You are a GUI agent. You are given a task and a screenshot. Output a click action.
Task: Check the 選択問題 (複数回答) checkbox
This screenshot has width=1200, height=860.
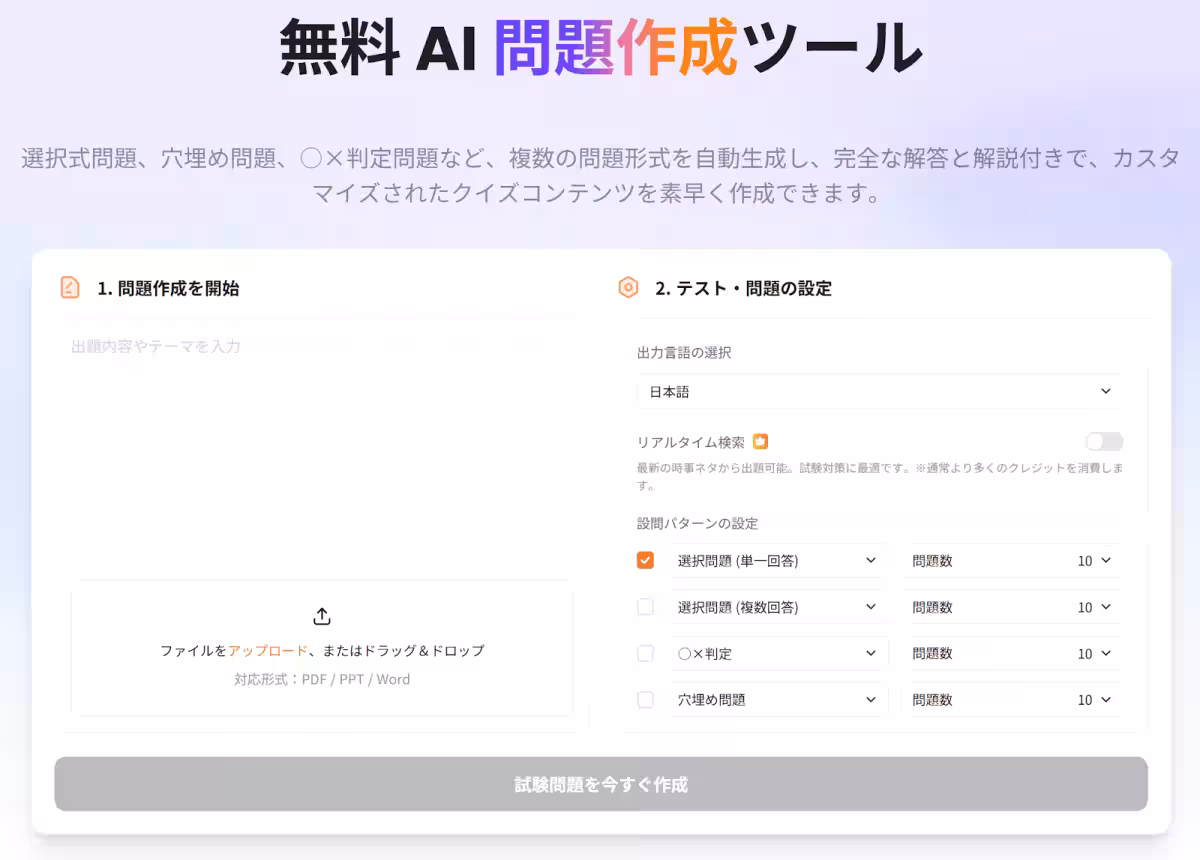click(x=645, y=607)
